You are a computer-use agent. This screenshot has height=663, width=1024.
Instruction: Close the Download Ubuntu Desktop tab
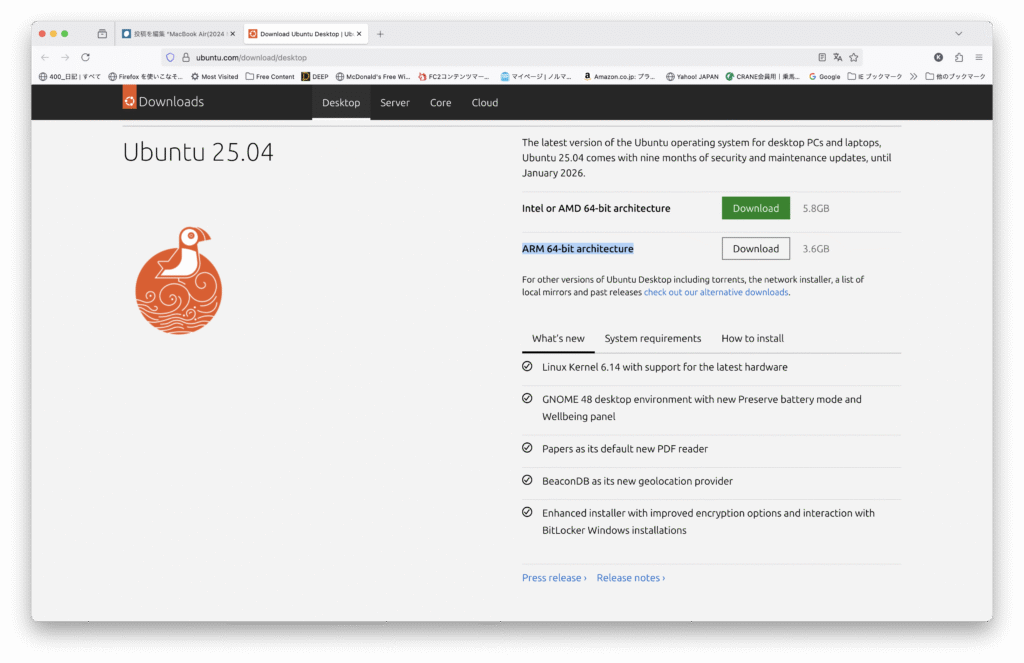359,33
